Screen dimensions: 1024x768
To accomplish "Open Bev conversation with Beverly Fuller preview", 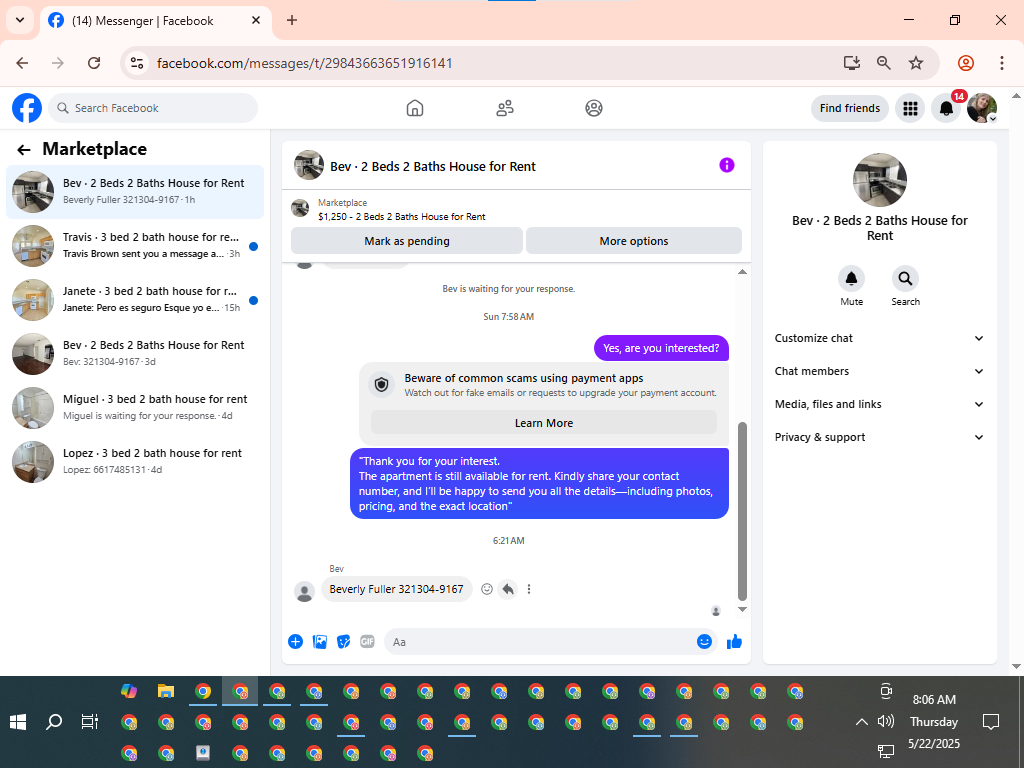I will pos(135,191).
